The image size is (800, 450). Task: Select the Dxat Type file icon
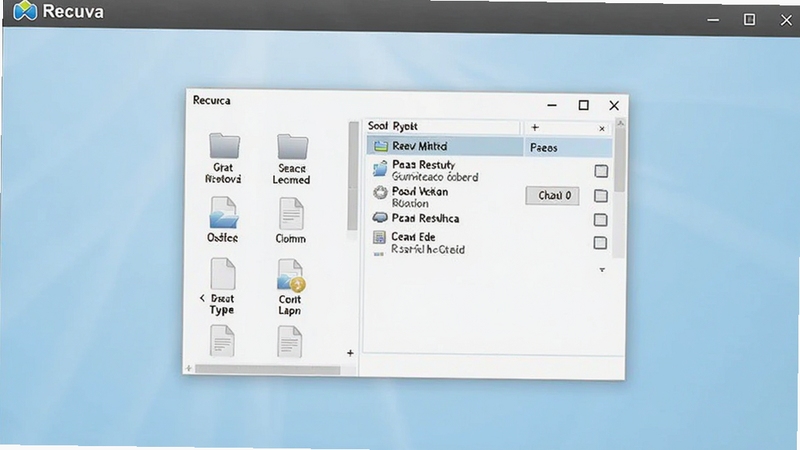click(223, 273)
